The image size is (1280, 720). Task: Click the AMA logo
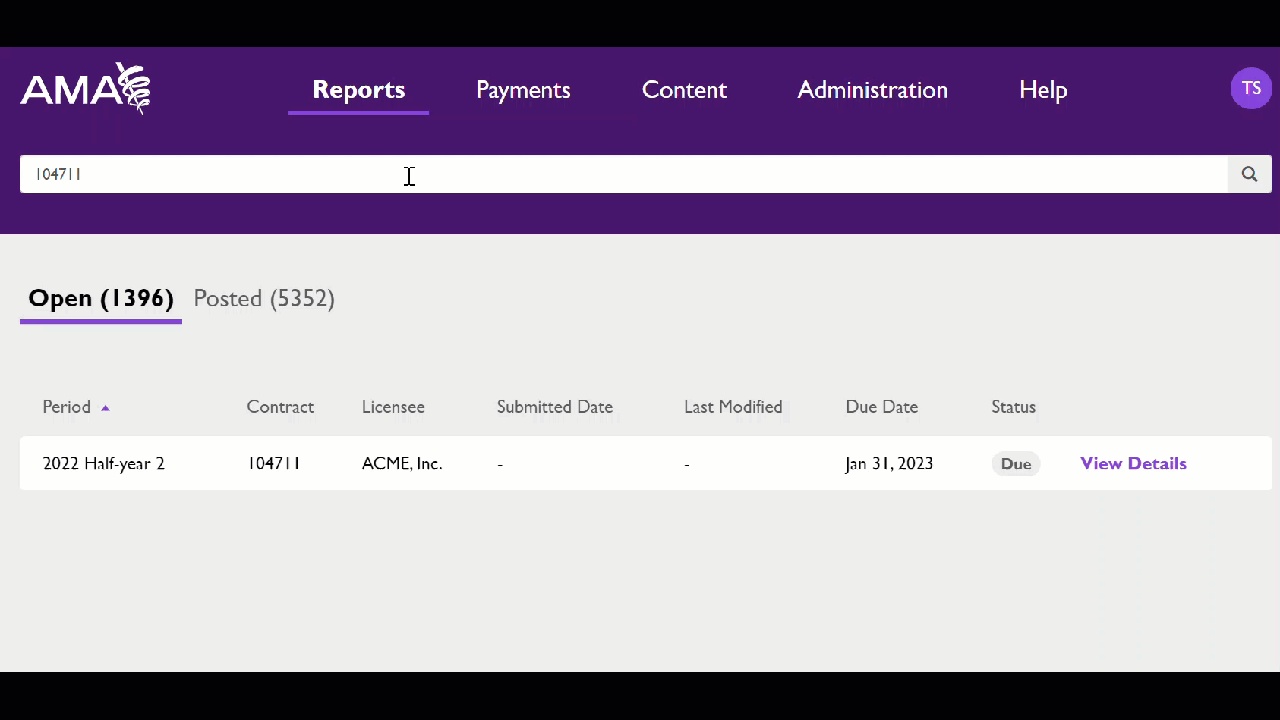pos(85,89)
